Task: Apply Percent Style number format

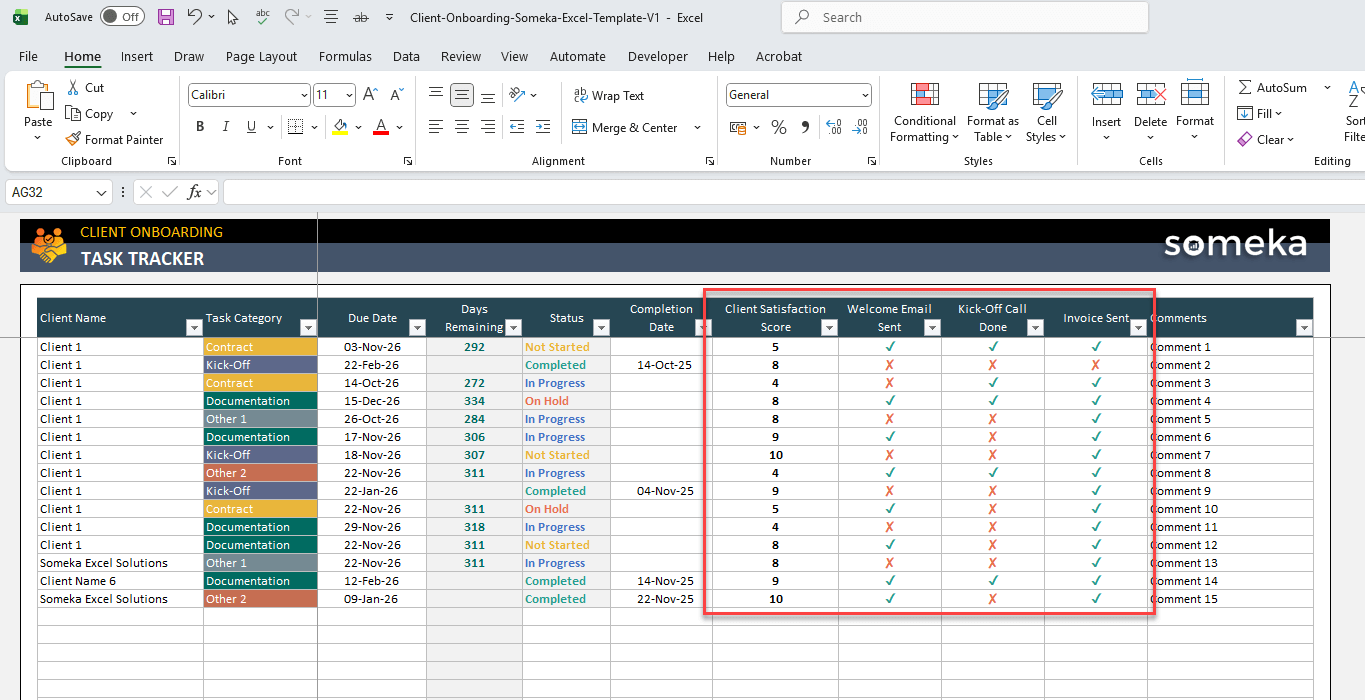Action: click(x=779, y=127)
